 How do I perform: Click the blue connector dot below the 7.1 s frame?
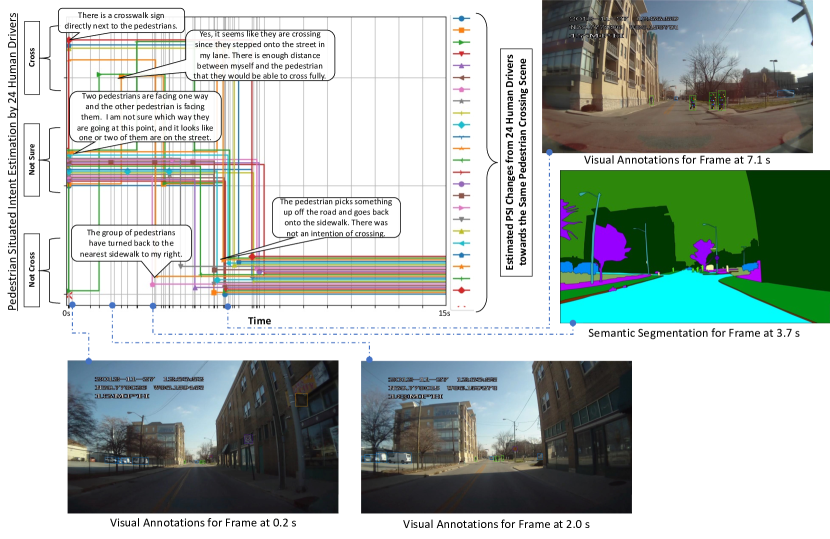pos(549,152)
